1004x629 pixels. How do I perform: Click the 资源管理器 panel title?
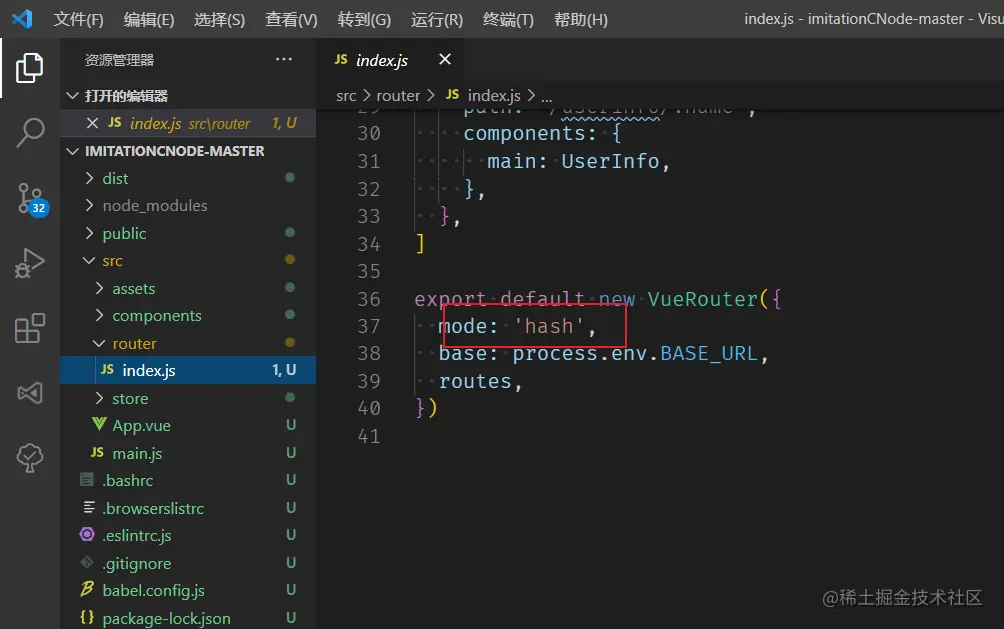tap(119, 60)
